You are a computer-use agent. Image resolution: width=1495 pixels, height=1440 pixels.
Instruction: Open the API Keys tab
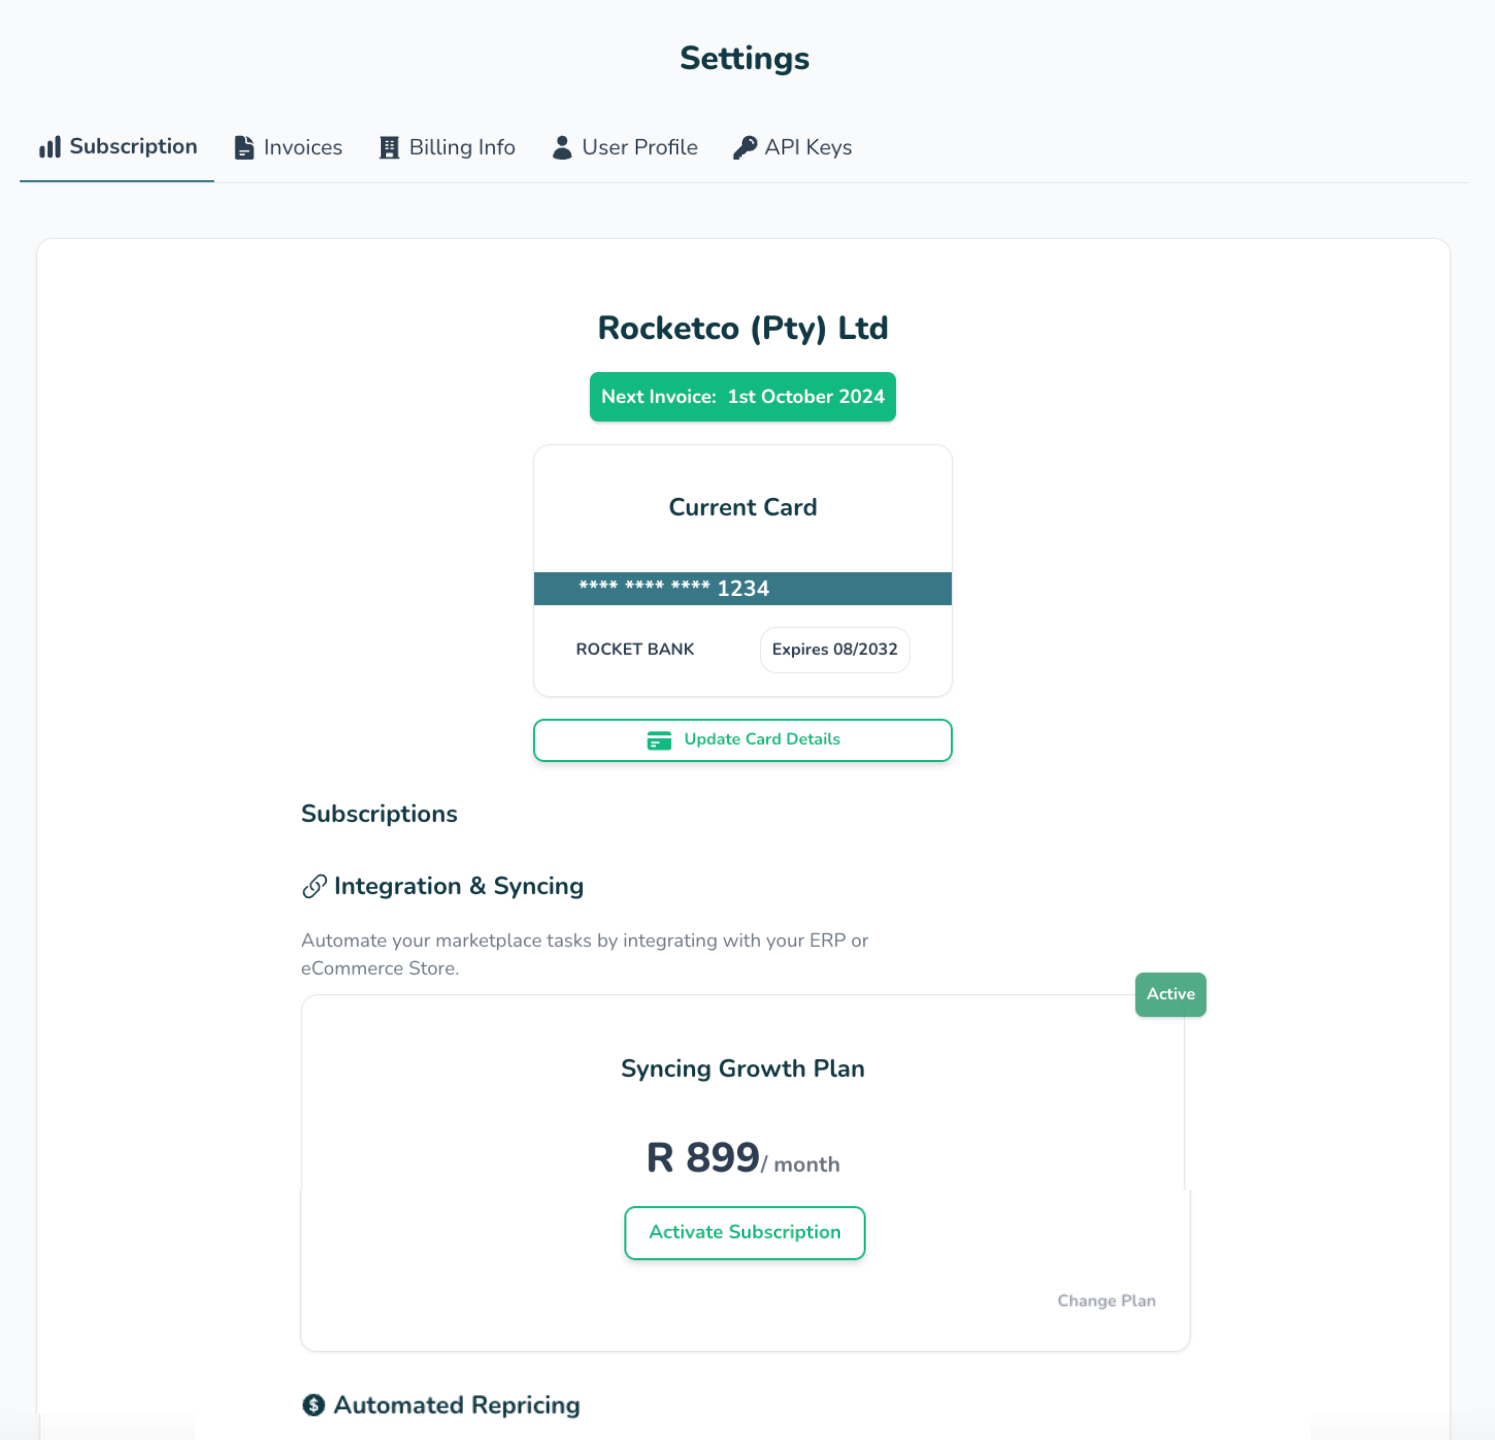[x=792, y=147]
